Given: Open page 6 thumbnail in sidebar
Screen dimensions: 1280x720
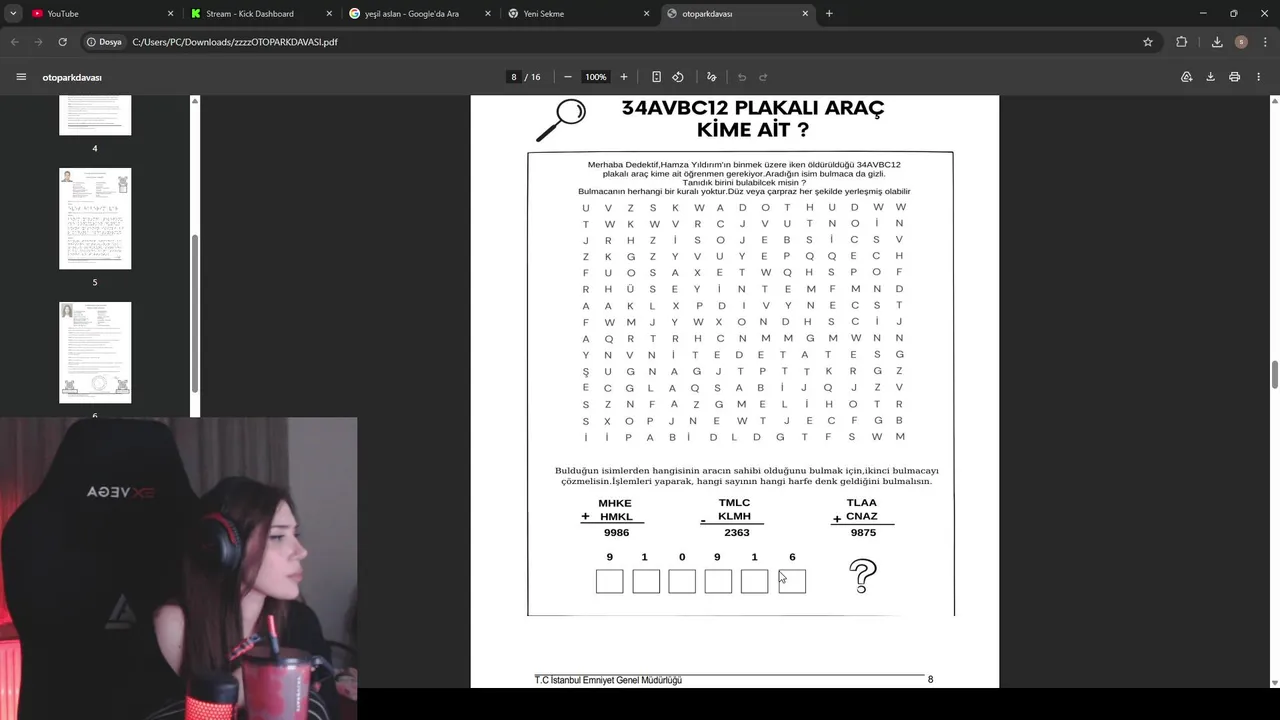Looking at the screenshot, I should pyautogui.click(x=95, y=352).
